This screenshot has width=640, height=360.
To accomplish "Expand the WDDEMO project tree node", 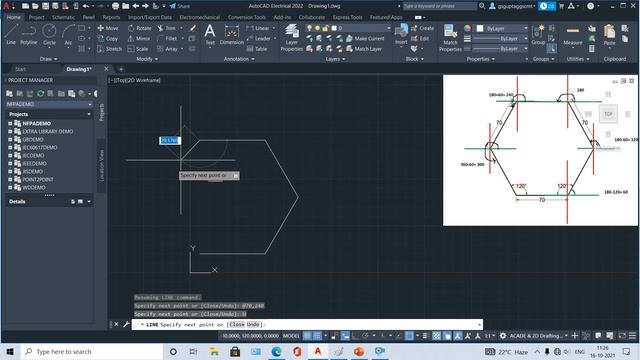I will coord(10,187).
